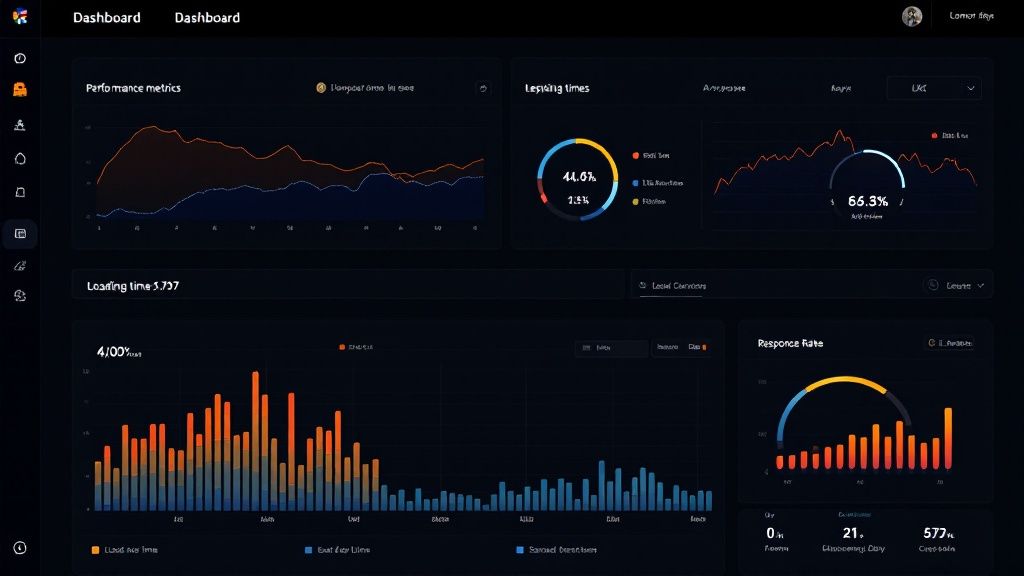The image size is (1024, 576).
Task: Click the Responce Rate title
Action: [x=790, y=343]
